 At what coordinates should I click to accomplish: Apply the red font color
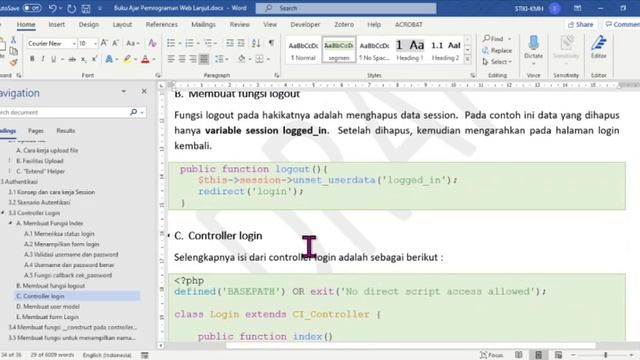point(145,59)
